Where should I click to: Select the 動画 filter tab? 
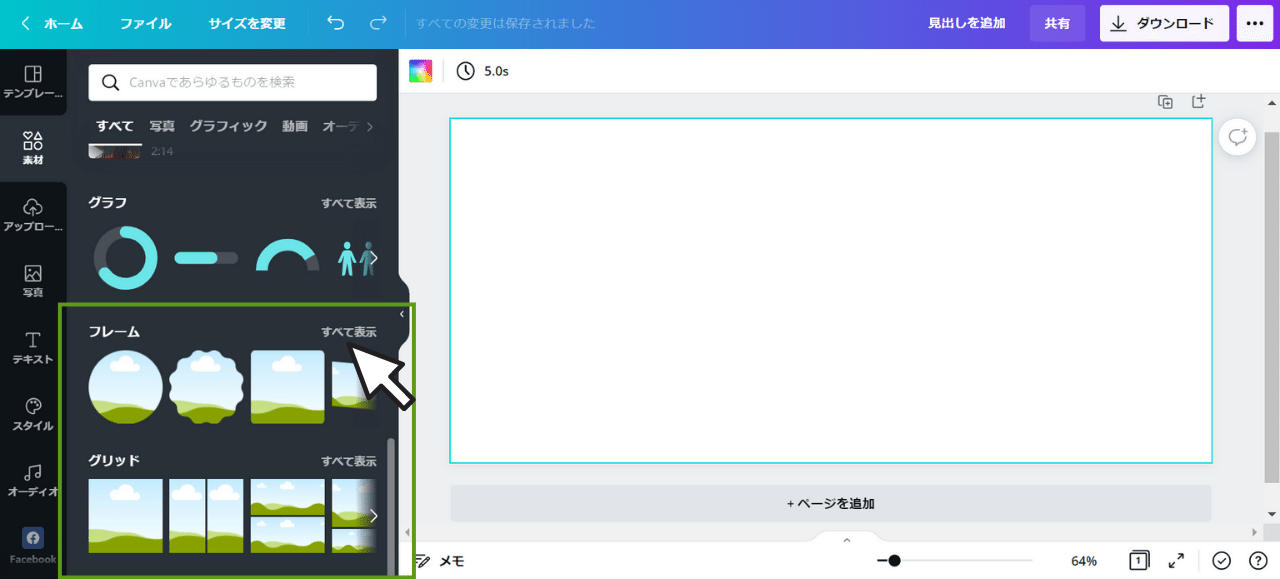pyautogui.click(x=295, y=126)
